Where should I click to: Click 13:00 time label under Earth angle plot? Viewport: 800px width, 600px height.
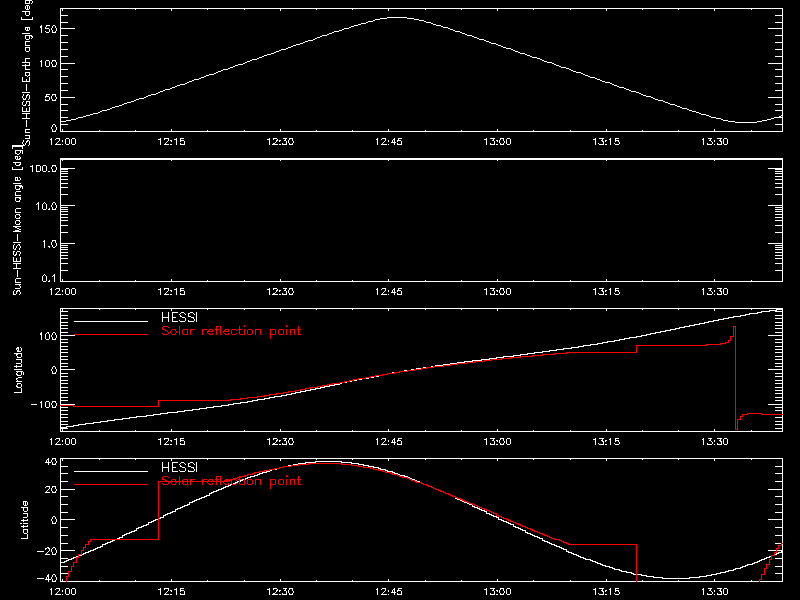click(x=497, y=142)
